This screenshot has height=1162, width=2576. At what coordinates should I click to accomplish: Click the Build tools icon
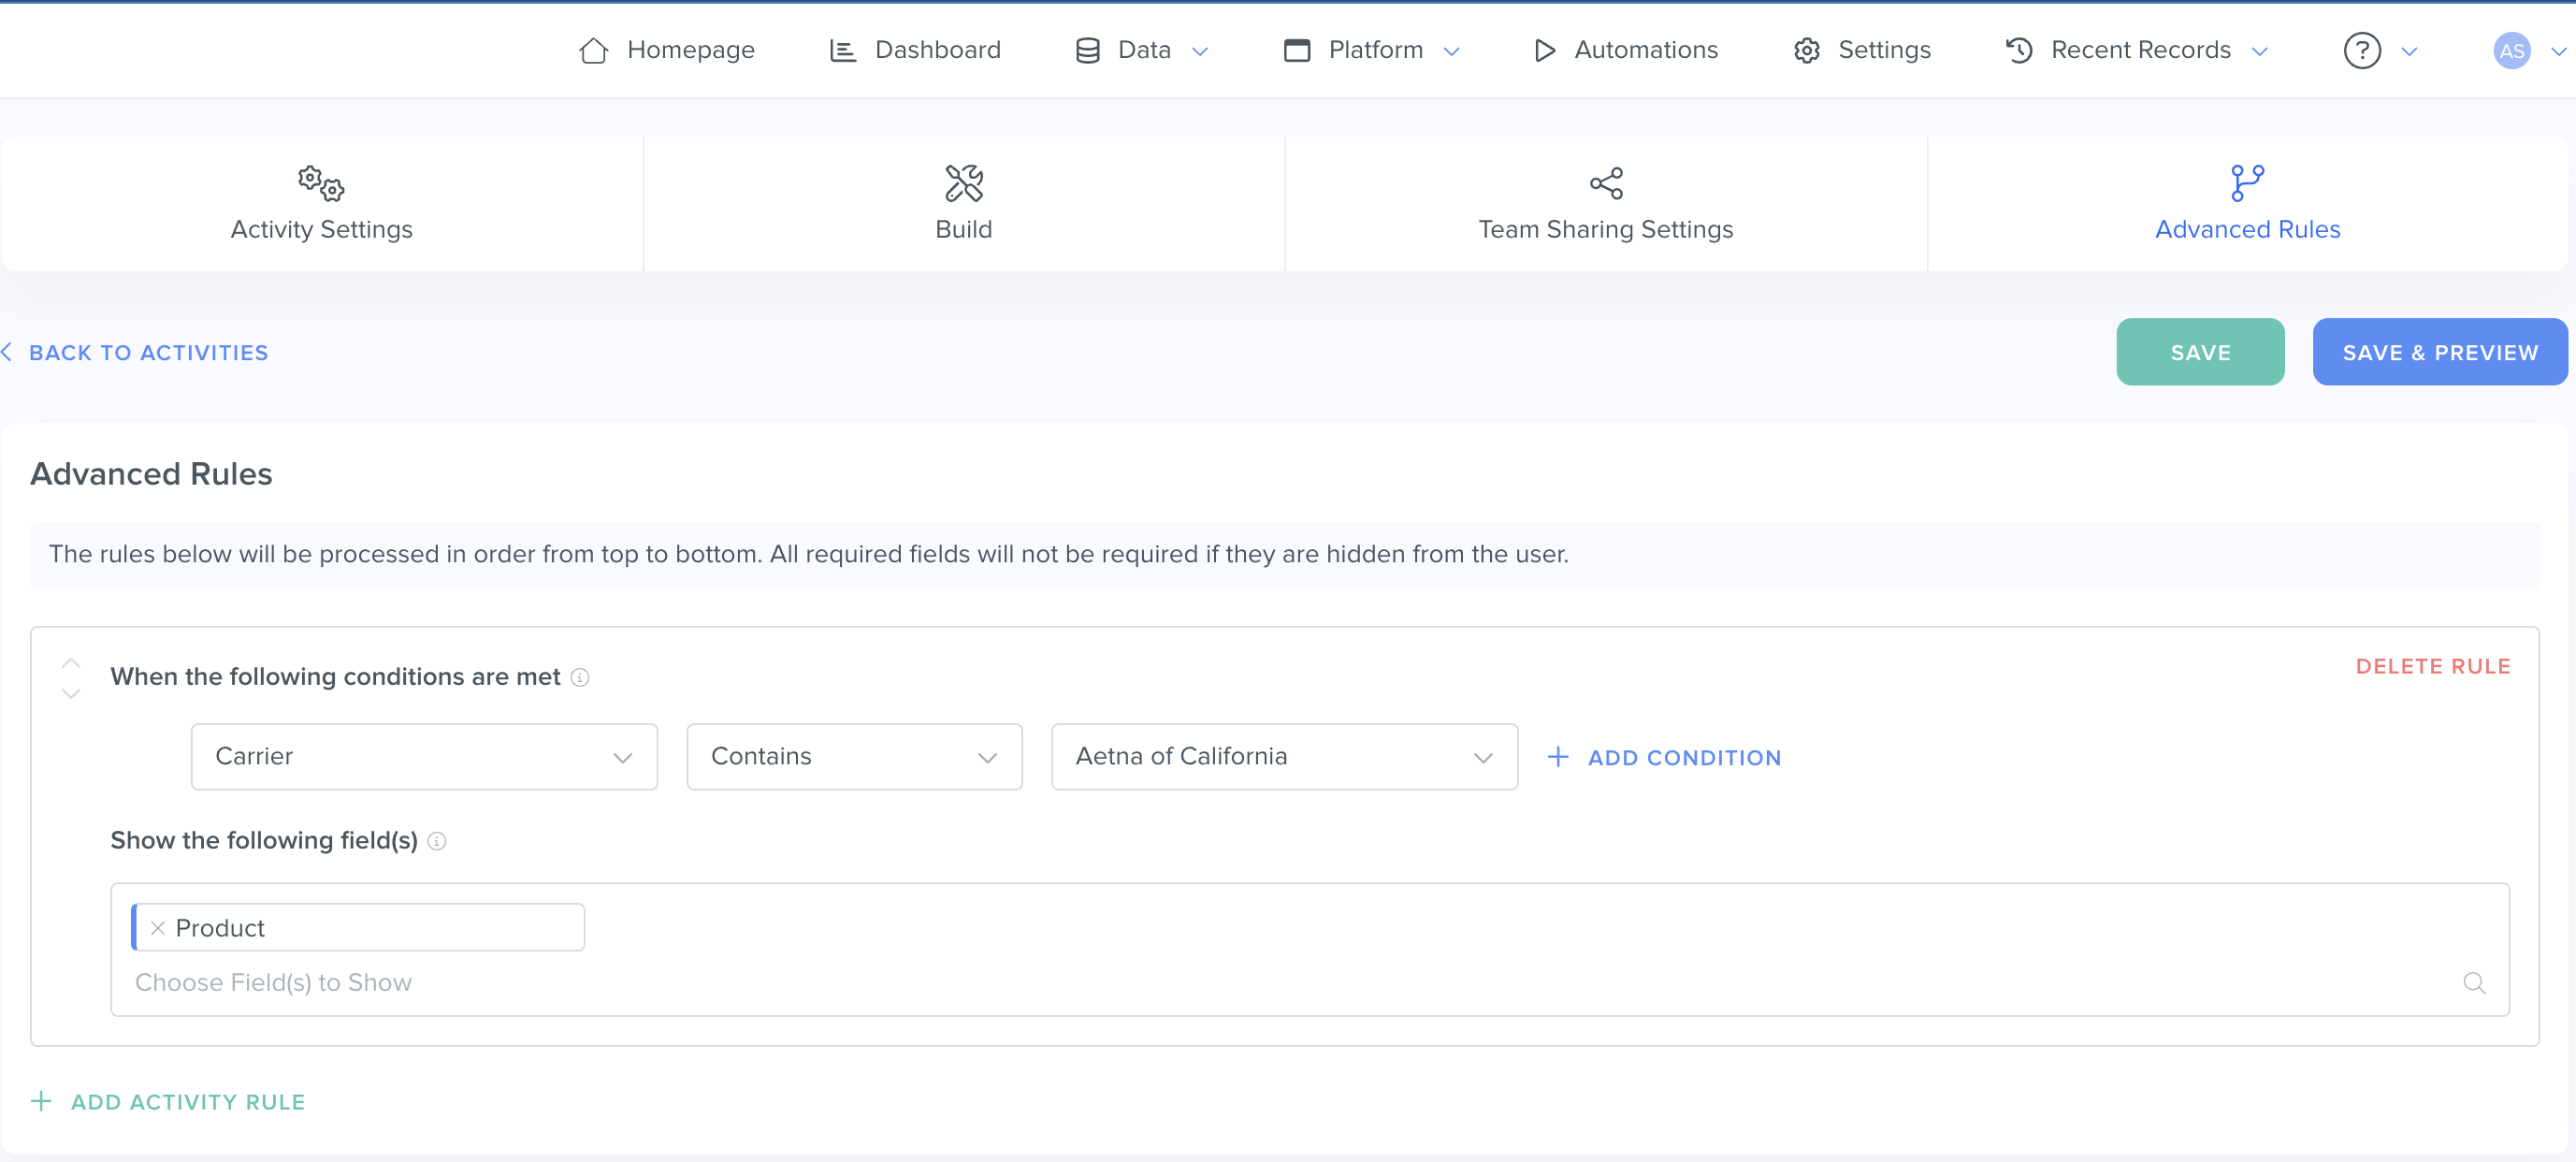[x=963, y=183]
